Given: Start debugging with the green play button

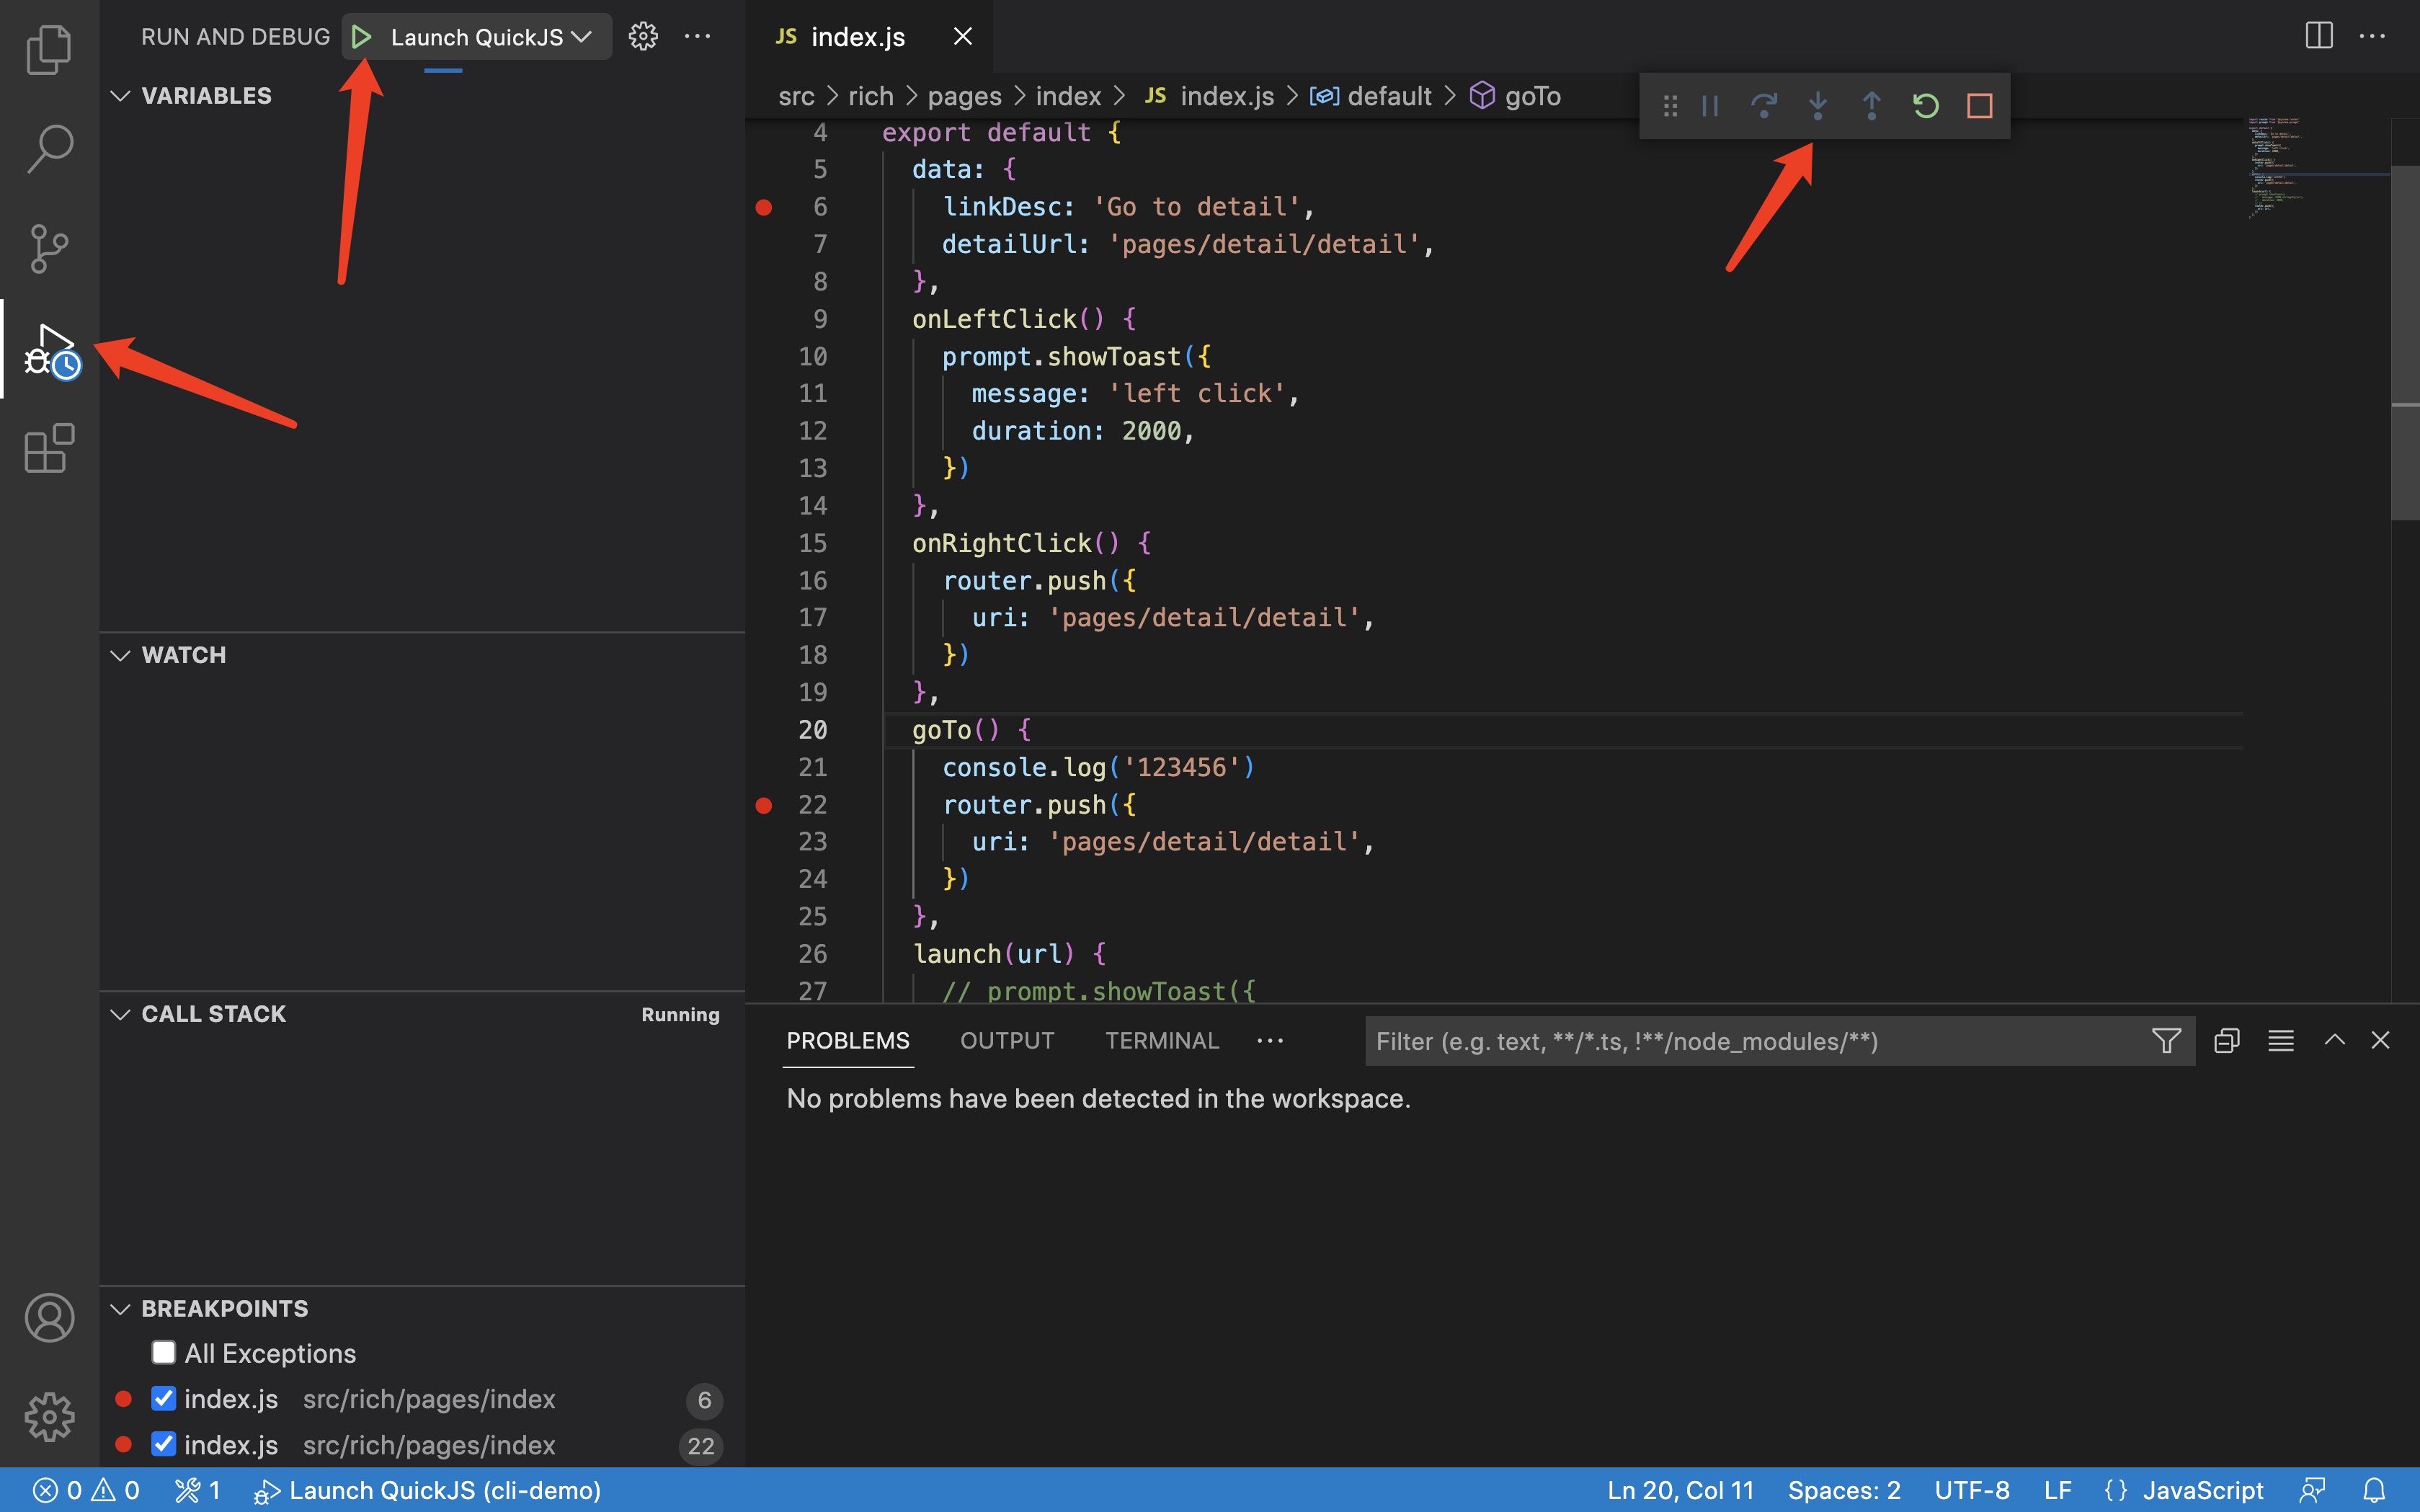Looking at the screenshot, I should (x=361, y=37).
